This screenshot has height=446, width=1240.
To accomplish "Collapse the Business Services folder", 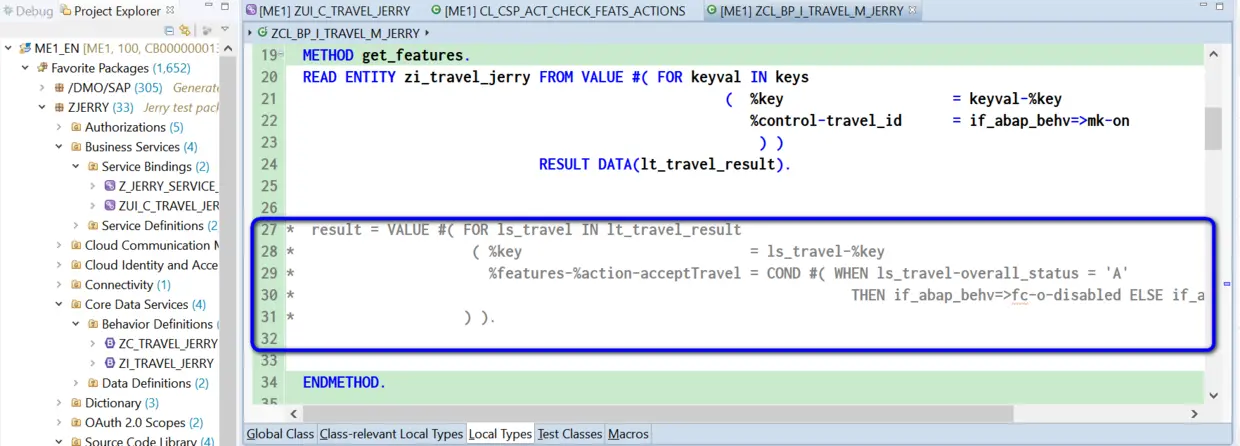I will [60, 147].
